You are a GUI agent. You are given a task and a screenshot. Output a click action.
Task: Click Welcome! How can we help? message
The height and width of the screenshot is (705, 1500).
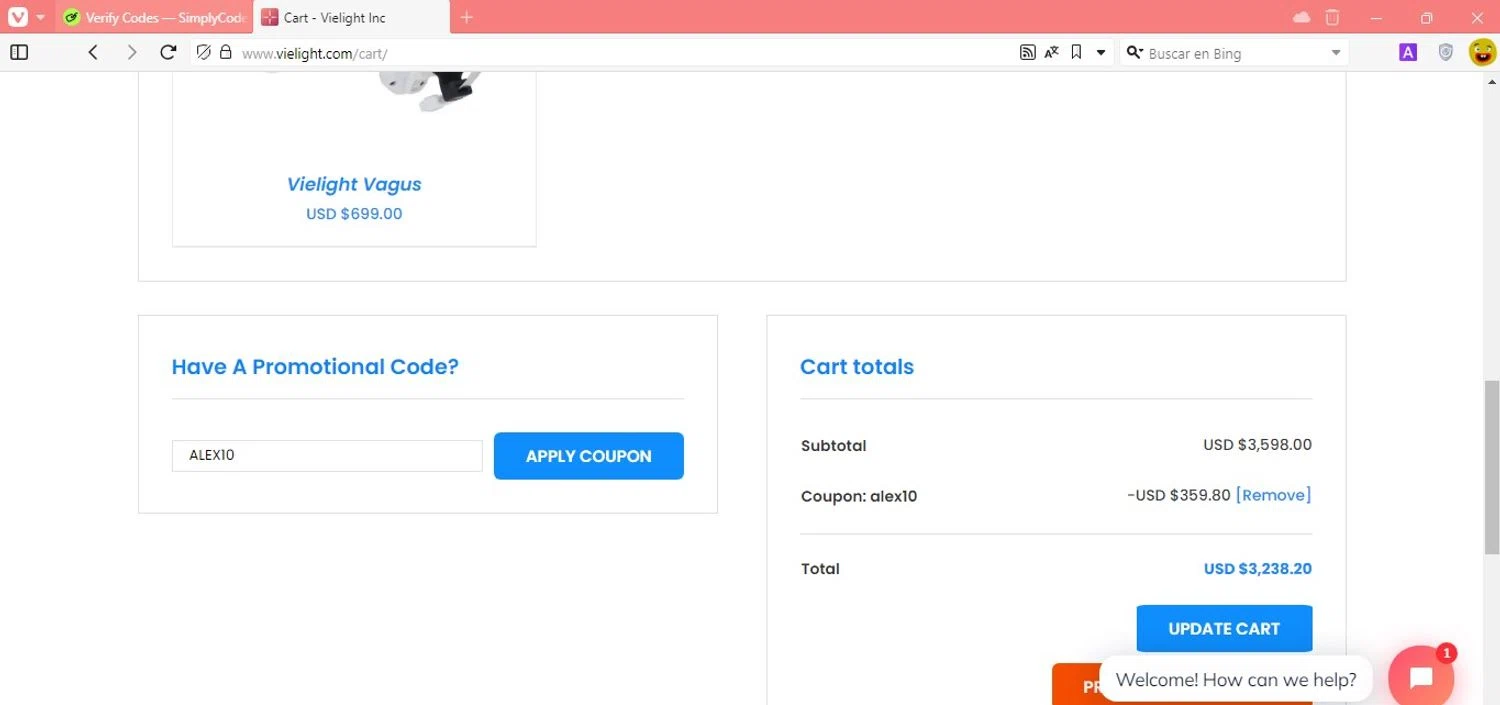point(1236,679)
